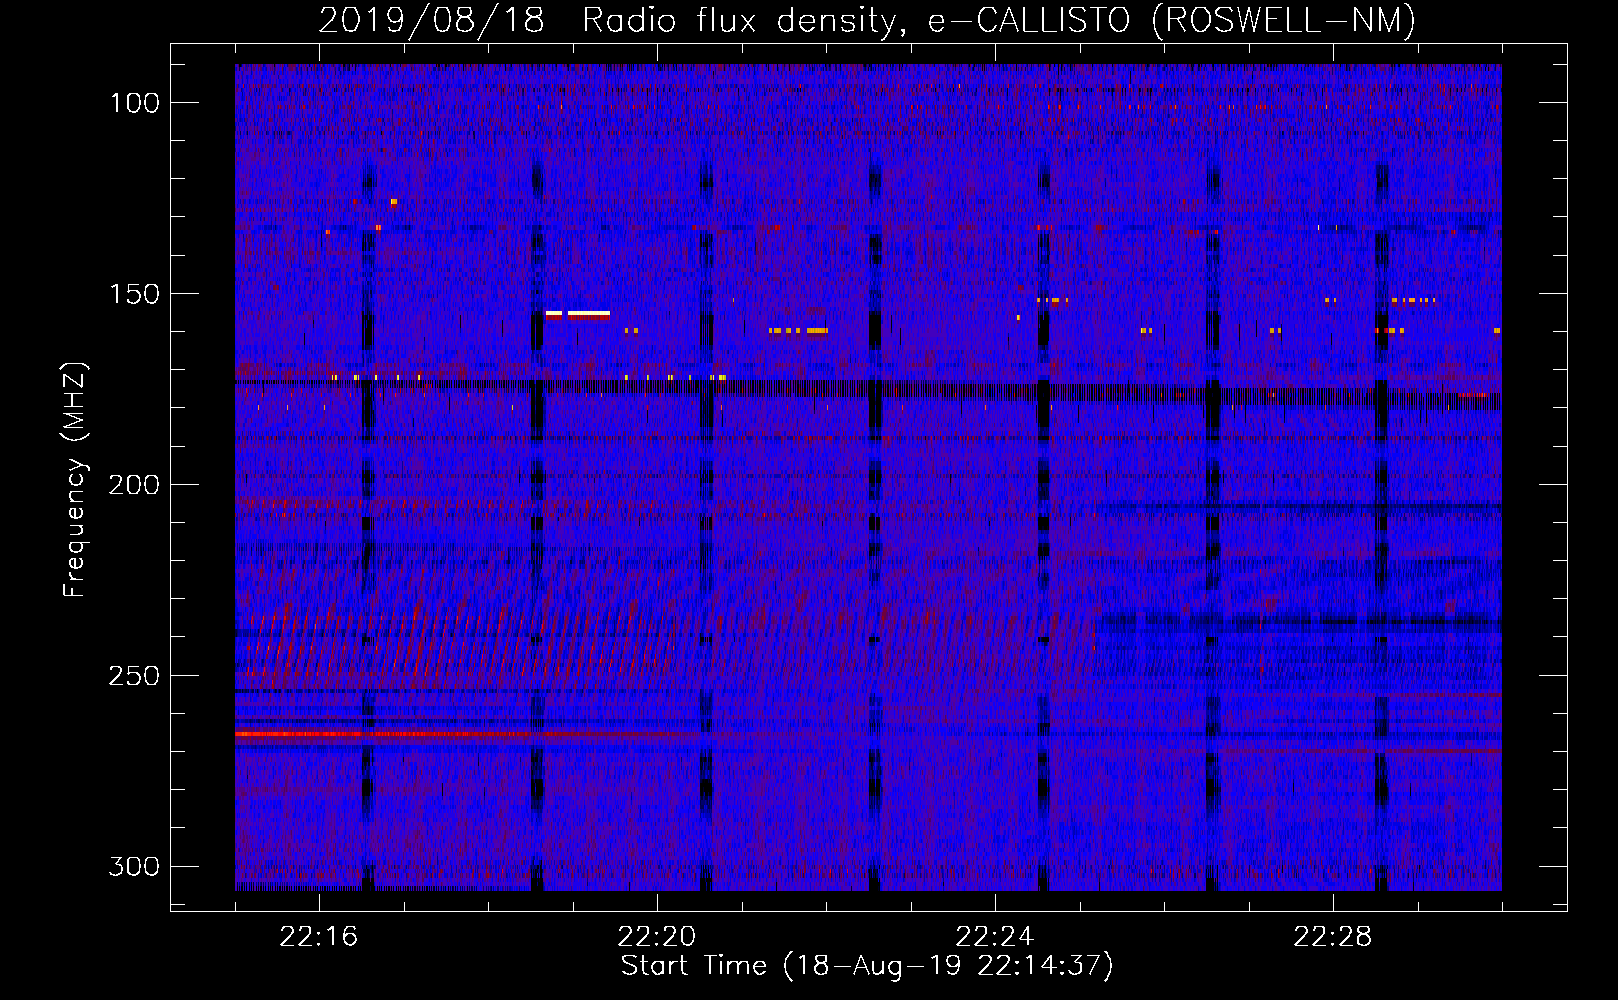
Task: Click the 100 frequency tick label
Action: 134,103
